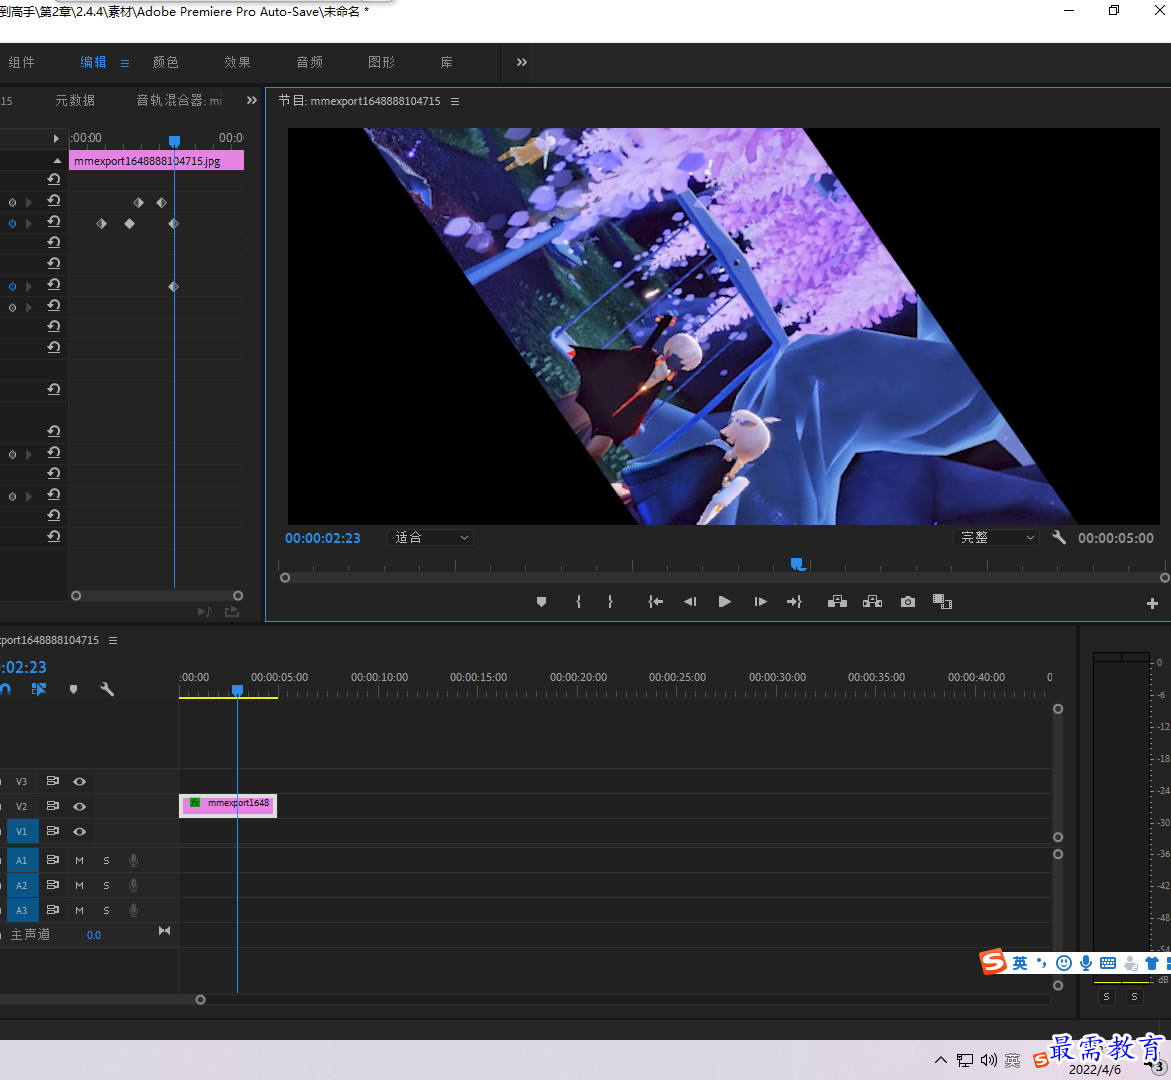1171x1080 pixels.
Task: Solo audio track A1
Action: [x=106, y=860]
